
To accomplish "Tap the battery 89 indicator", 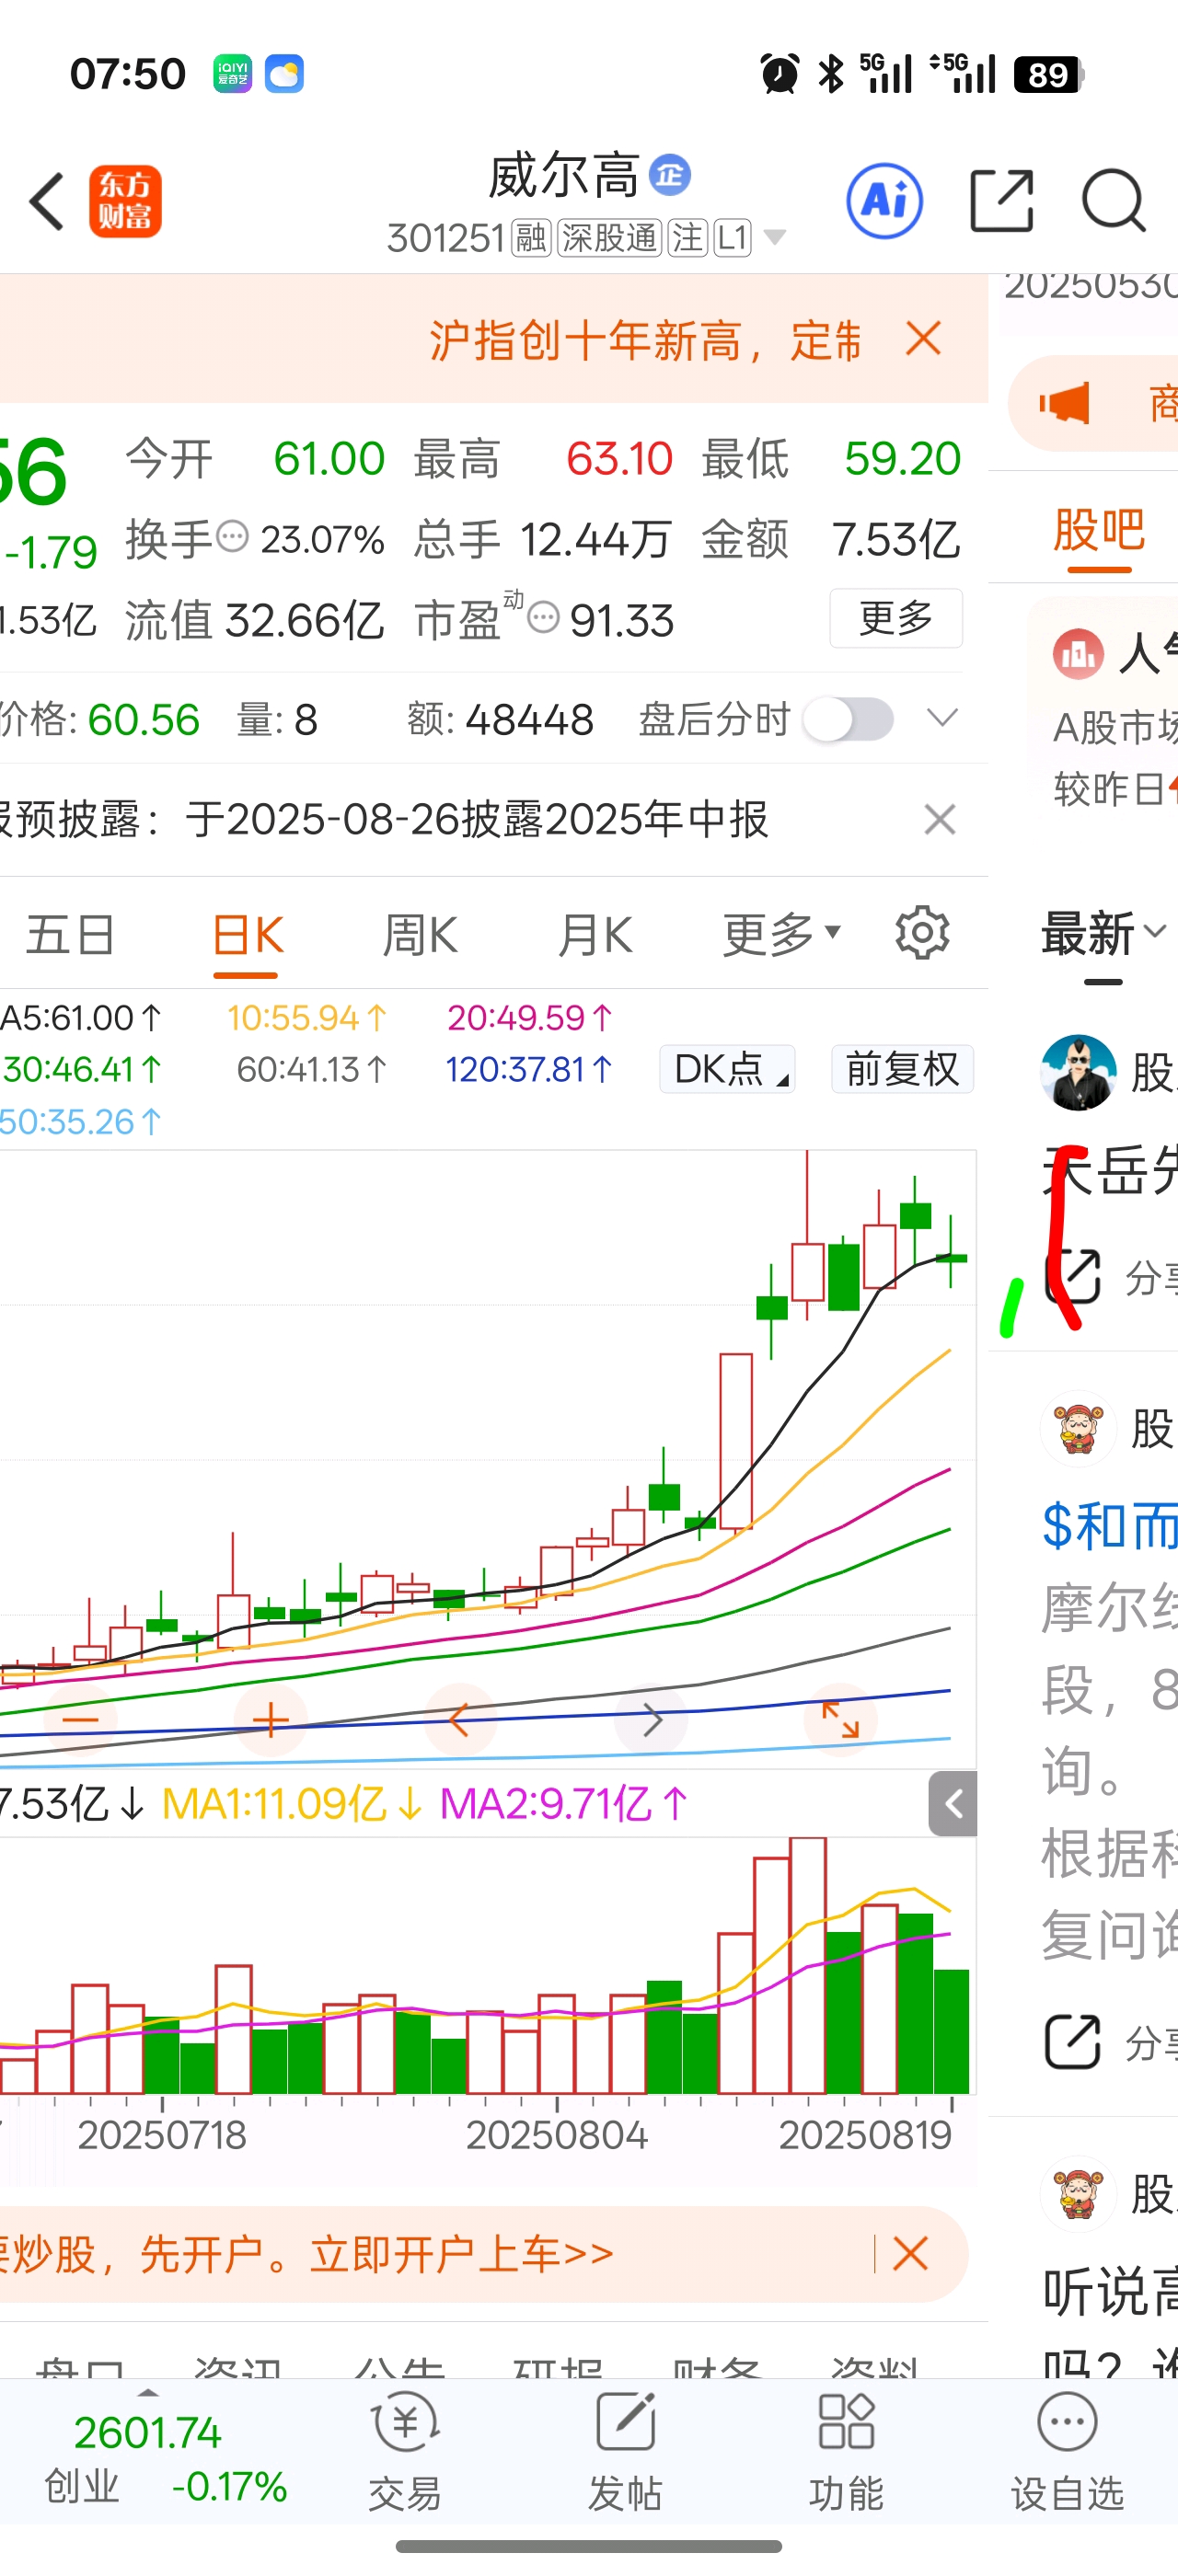I will pos(1049,75).
